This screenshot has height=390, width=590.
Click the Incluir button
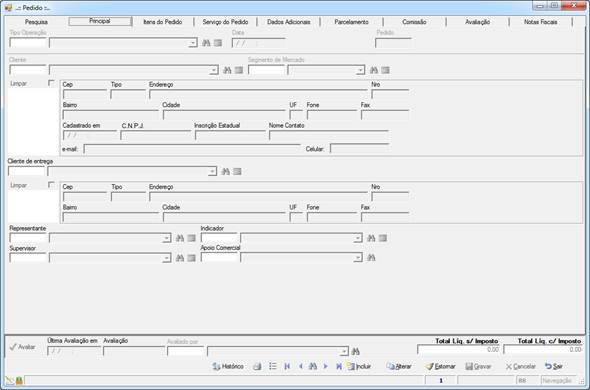(359, 366)
